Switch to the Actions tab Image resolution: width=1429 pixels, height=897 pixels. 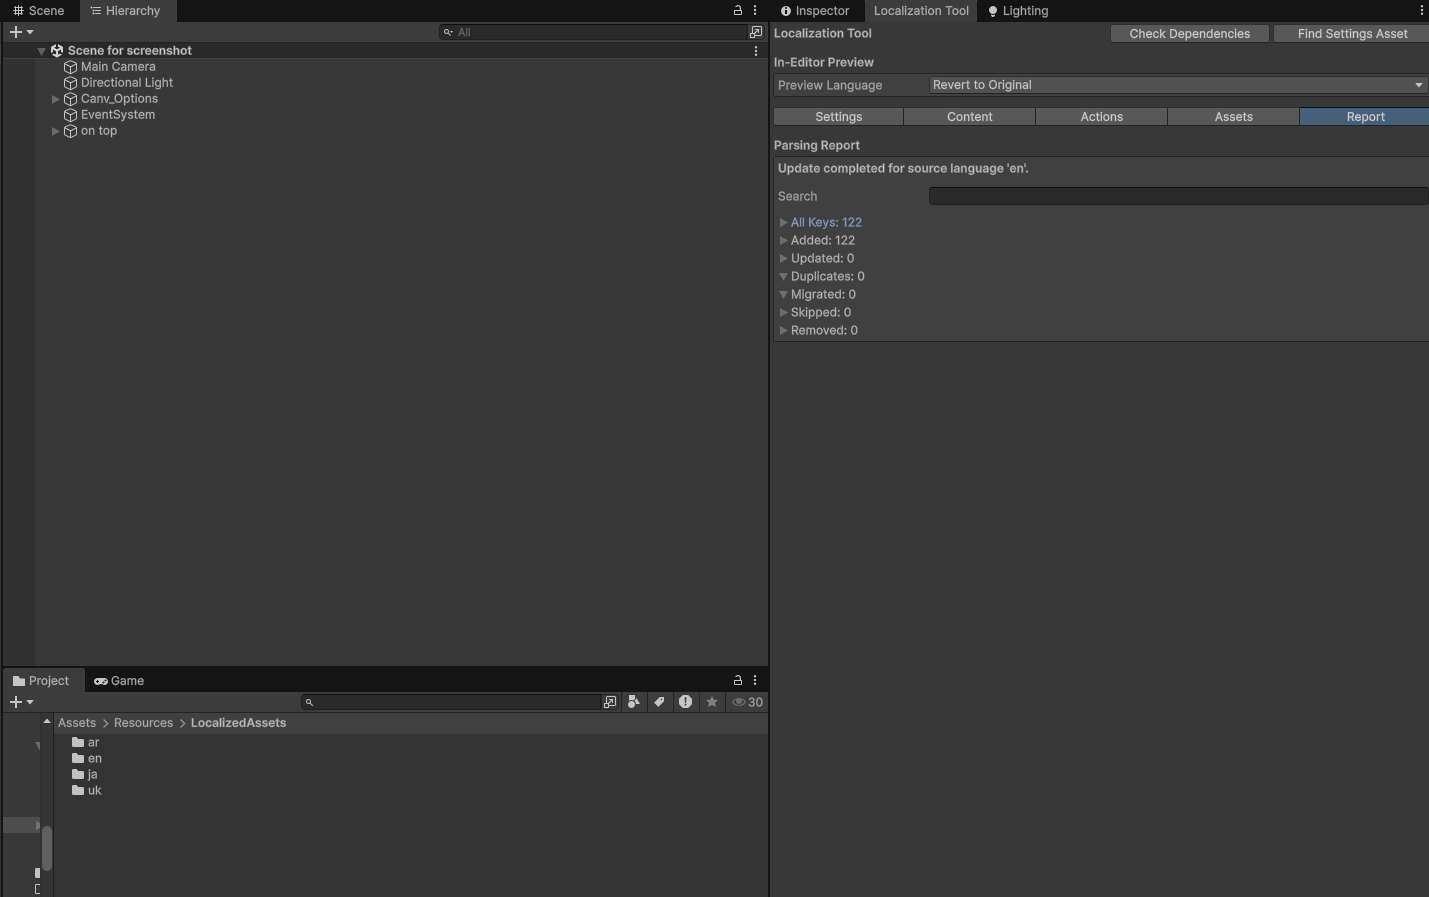(1100, 116)
